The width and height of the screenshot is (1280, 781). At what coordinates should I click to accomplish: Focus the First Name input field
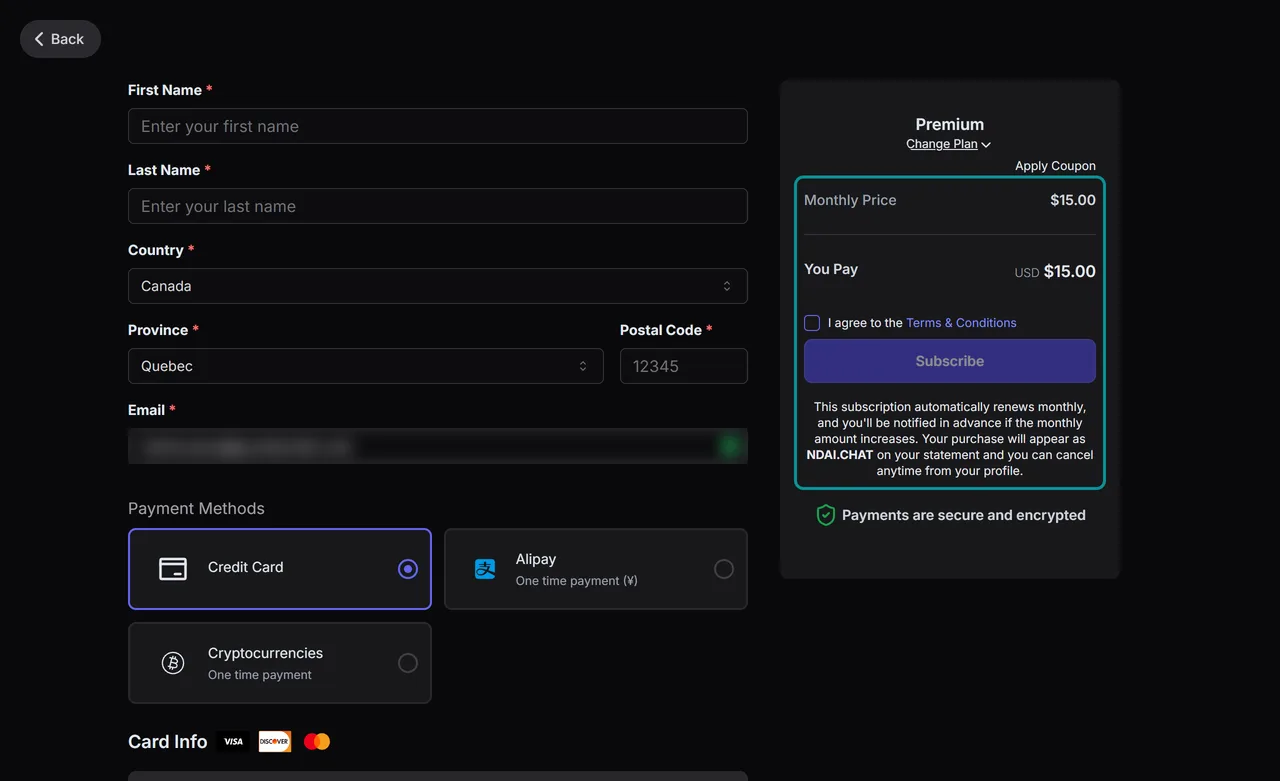(x=438, y=126)
